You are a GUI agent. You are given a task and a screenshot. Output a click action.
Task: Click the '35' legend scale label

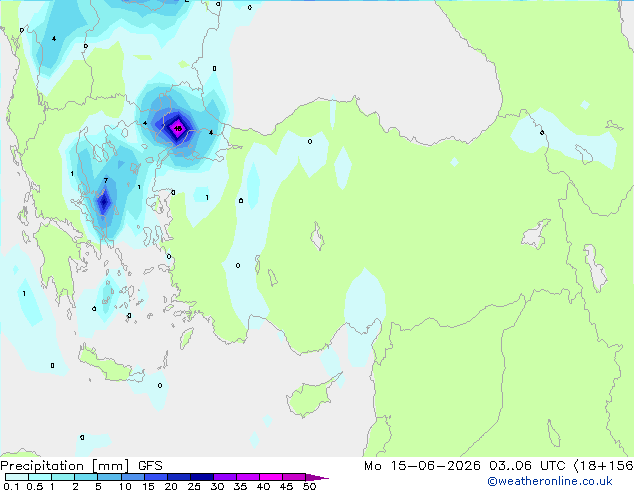(240, 486)
